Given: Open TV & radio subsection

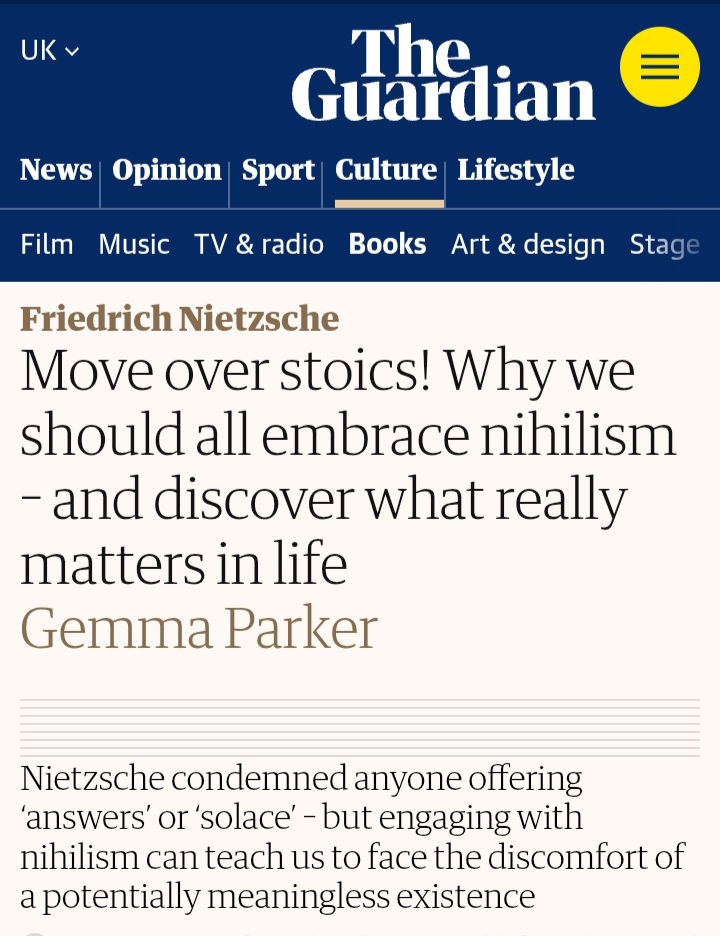Looking at the screenshot, I should [x=259, y=245].
